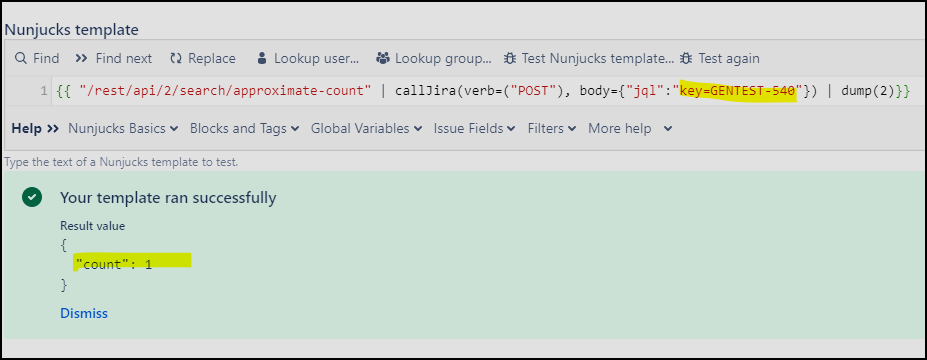Expand the Filters dropdown
The height and width of the screenshot is (360, 927).
552,128
